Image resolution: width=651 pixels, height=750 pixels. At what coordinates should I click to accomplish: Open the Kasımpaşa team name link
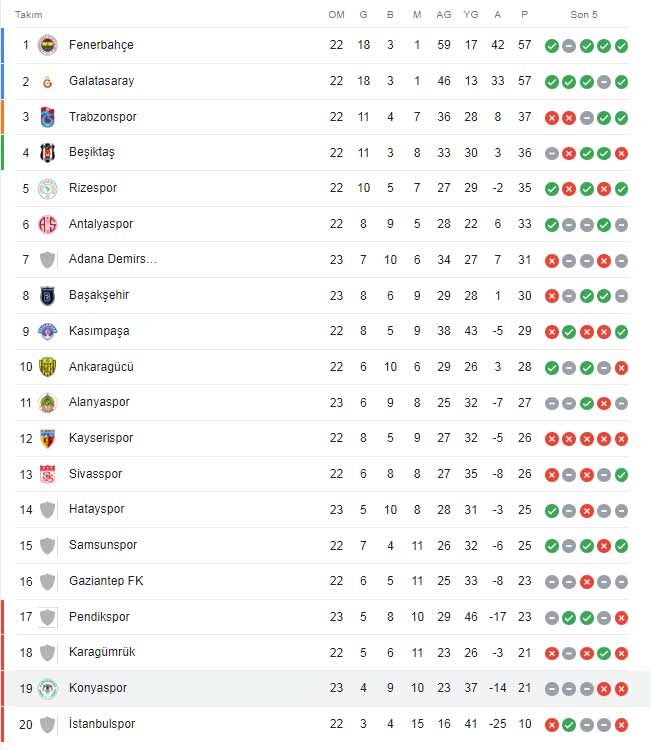pyautogui.click(x=99, y=331)
